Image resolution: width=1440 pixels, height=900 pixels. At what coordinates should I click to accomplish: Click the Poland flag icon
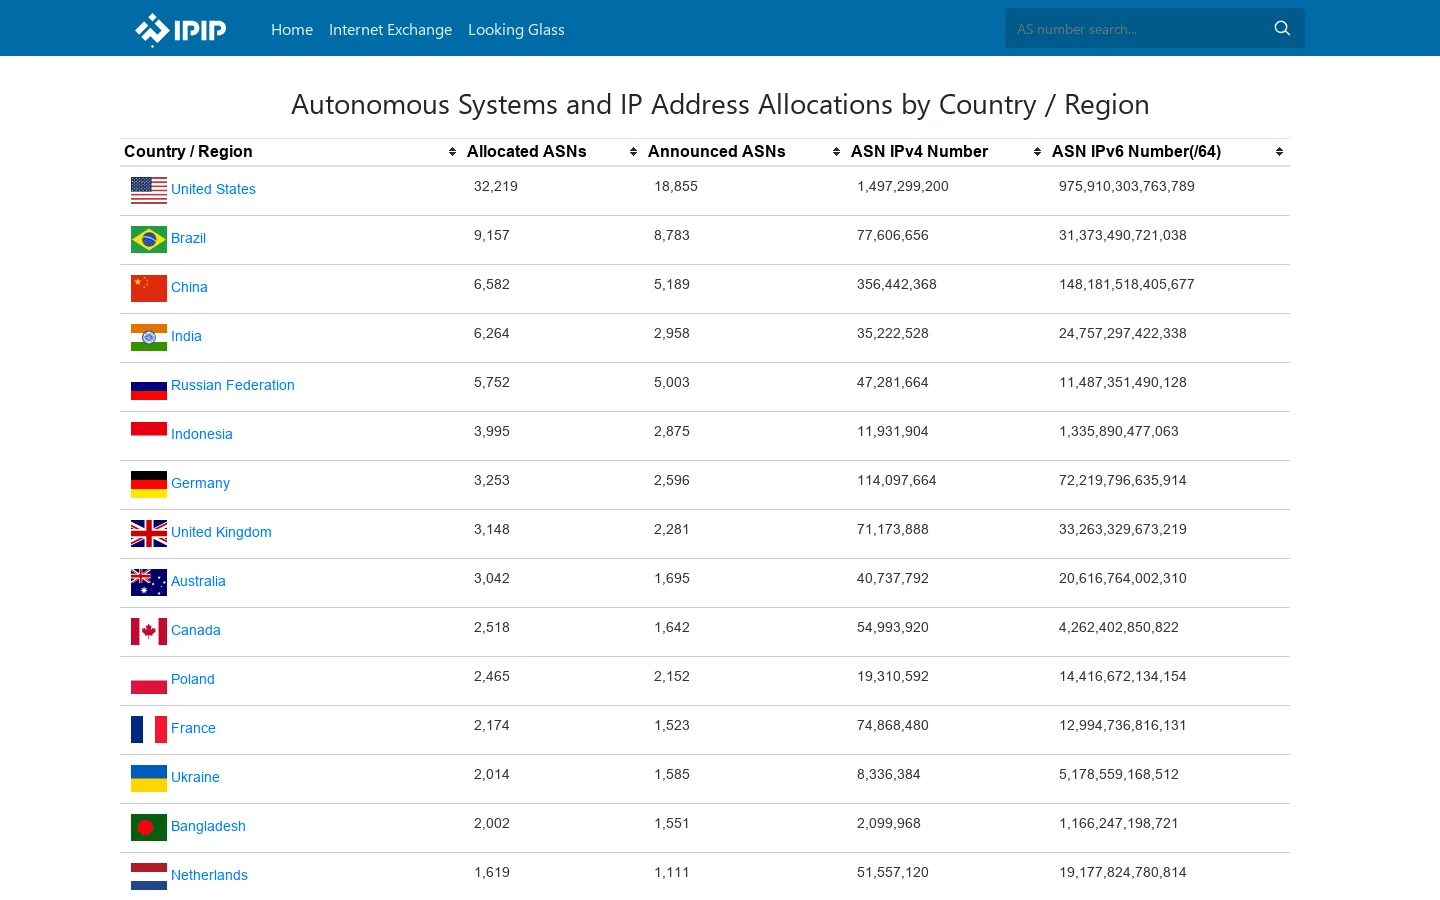pos(149,680)
